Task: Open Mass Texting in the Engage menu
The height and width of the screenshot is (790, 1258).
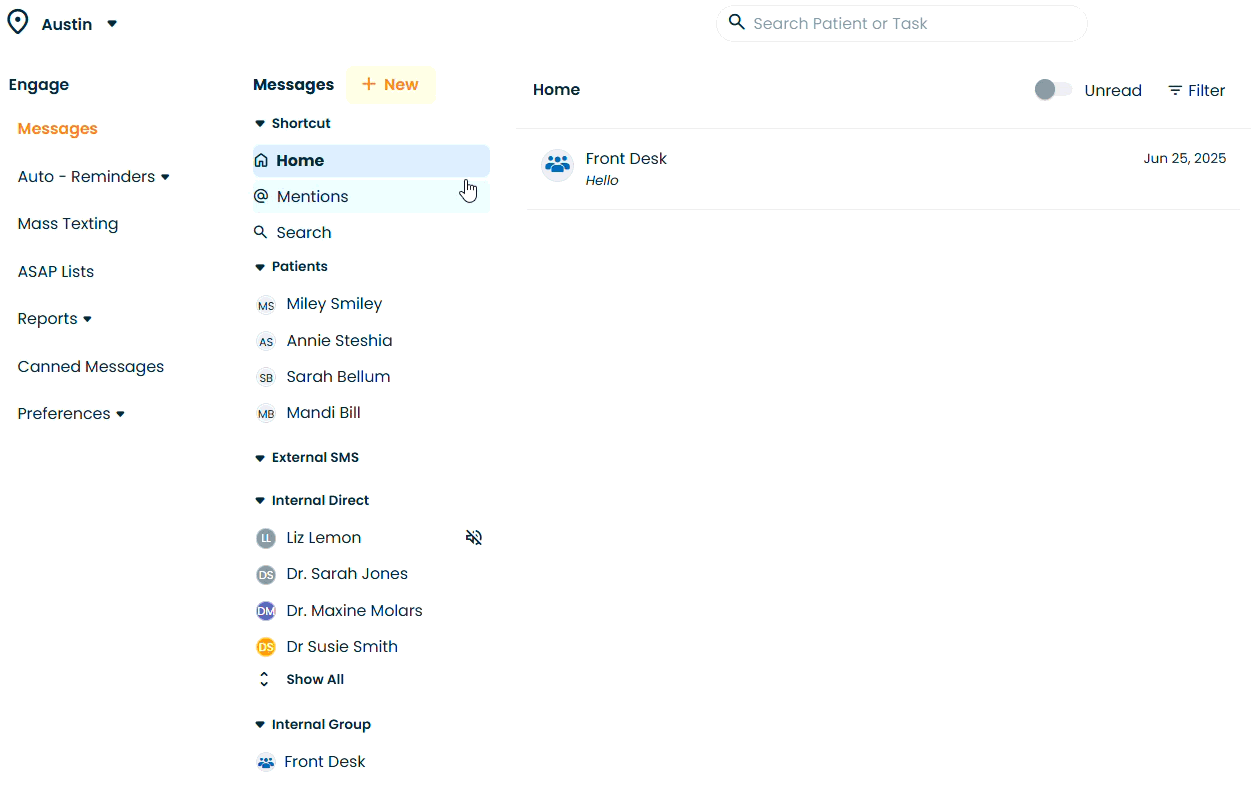Action: tap(68, 224)
